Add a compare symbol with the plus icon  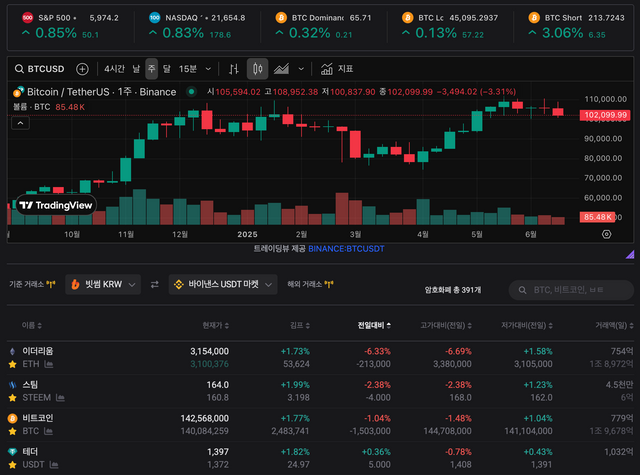[82, 69]
